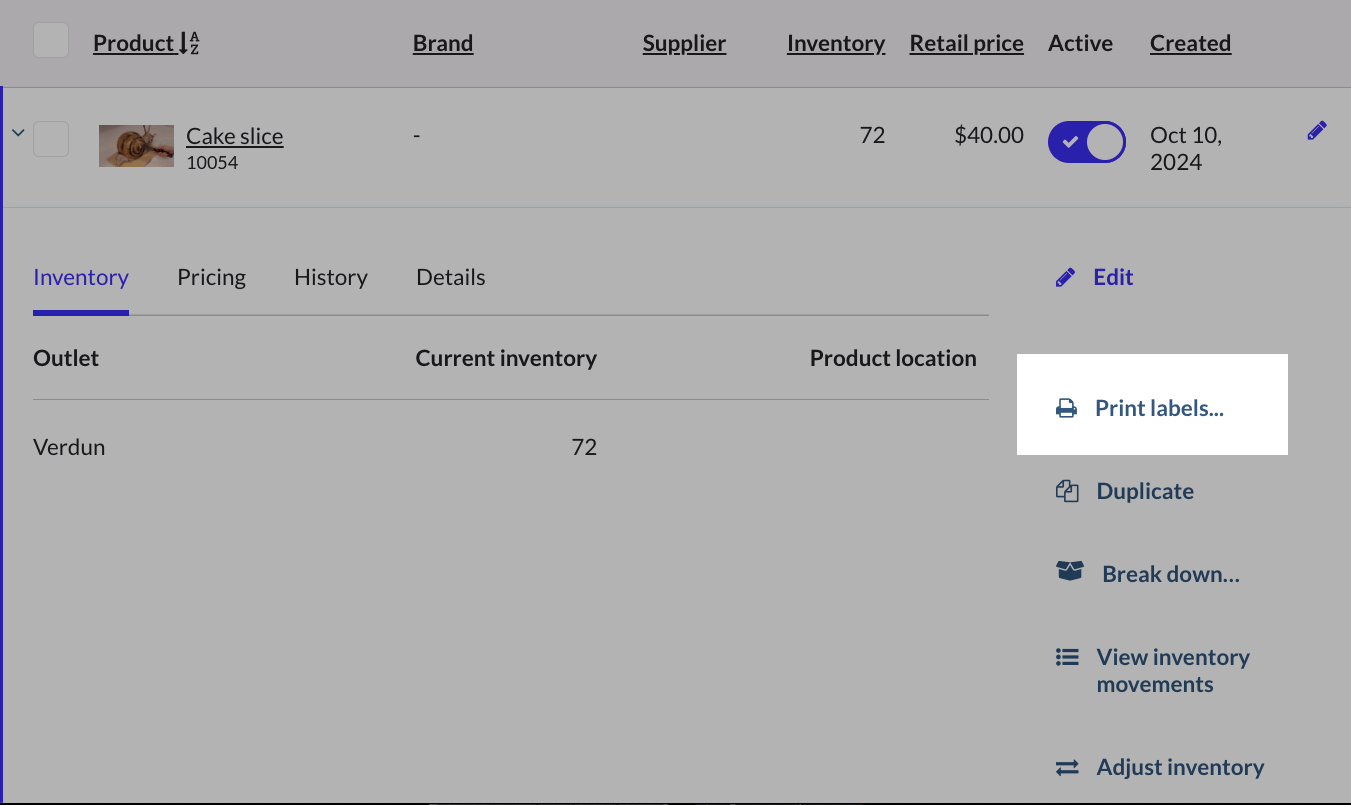Click the Break down box icon
Image resolution: width=1351 pixels, height=805 pixels.
tap(1069, 572)
